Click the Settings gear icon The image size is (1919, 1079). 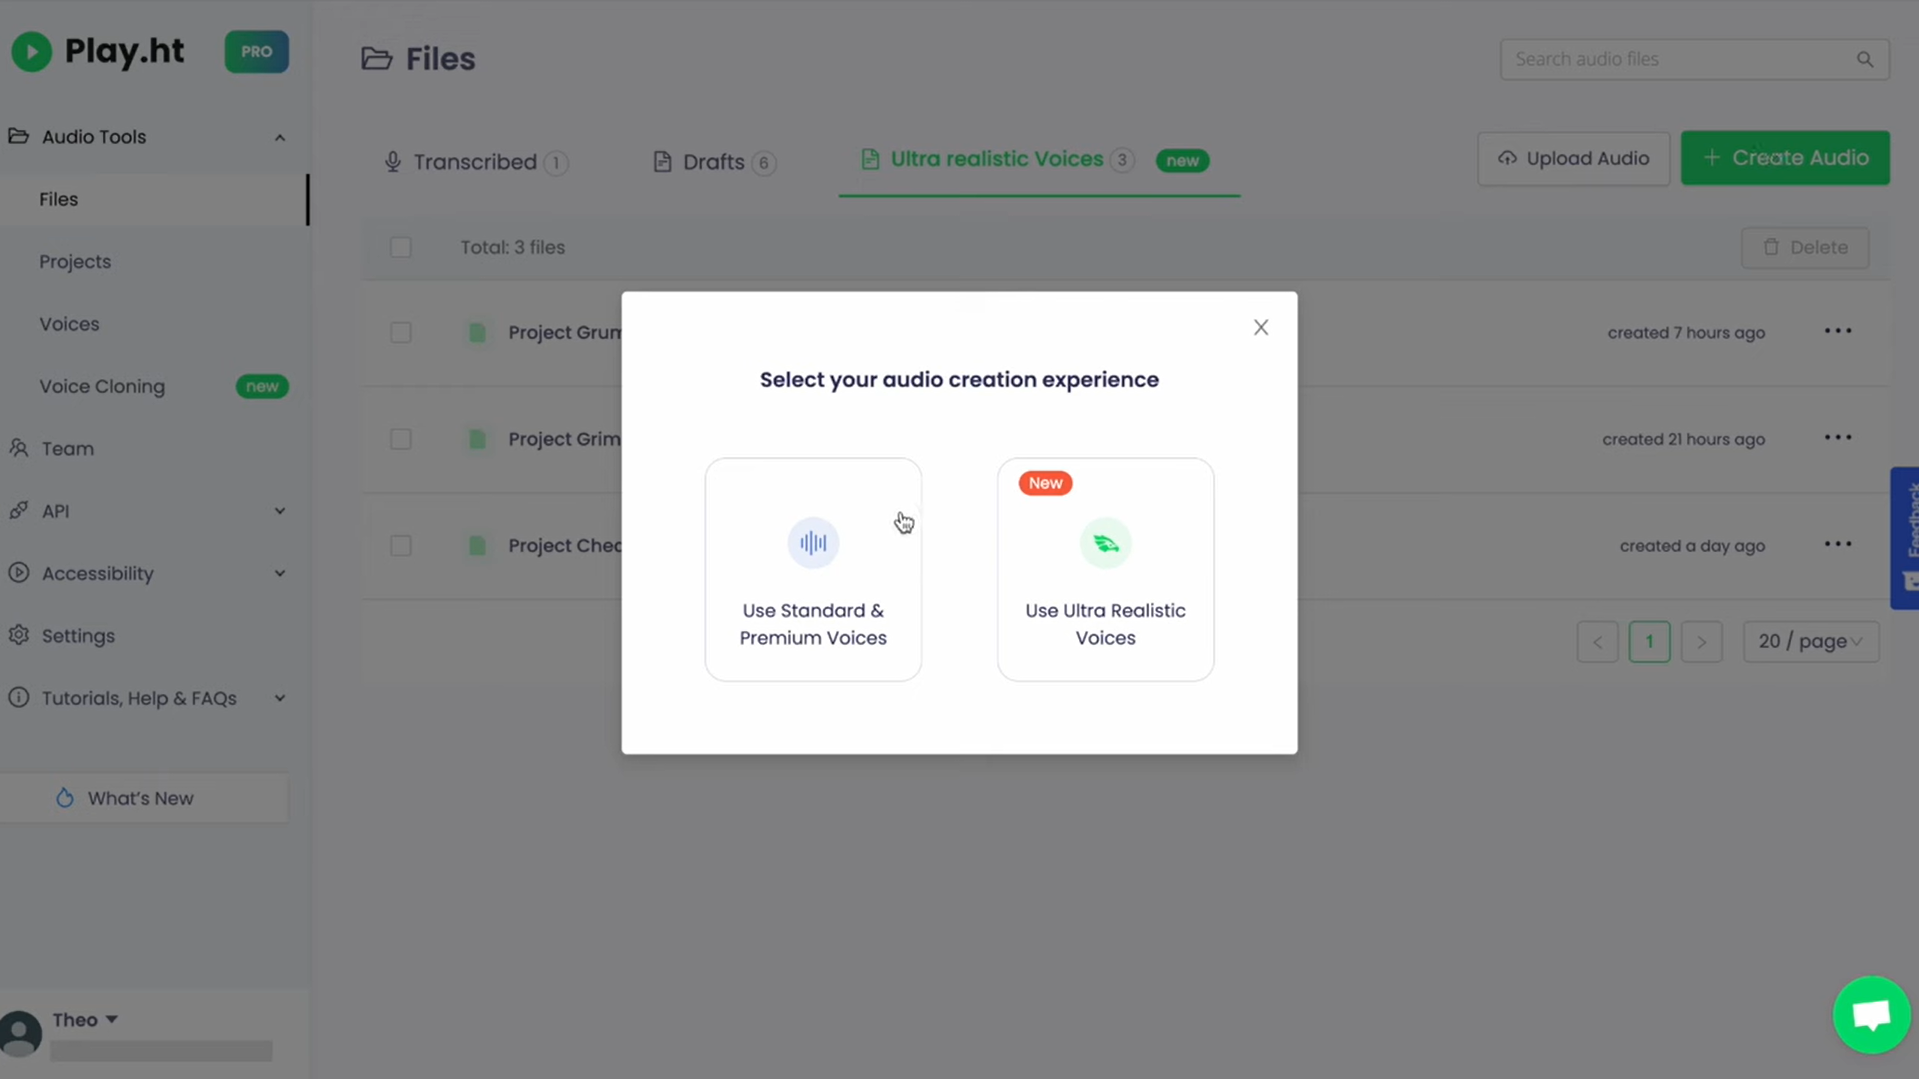[19, 636]
